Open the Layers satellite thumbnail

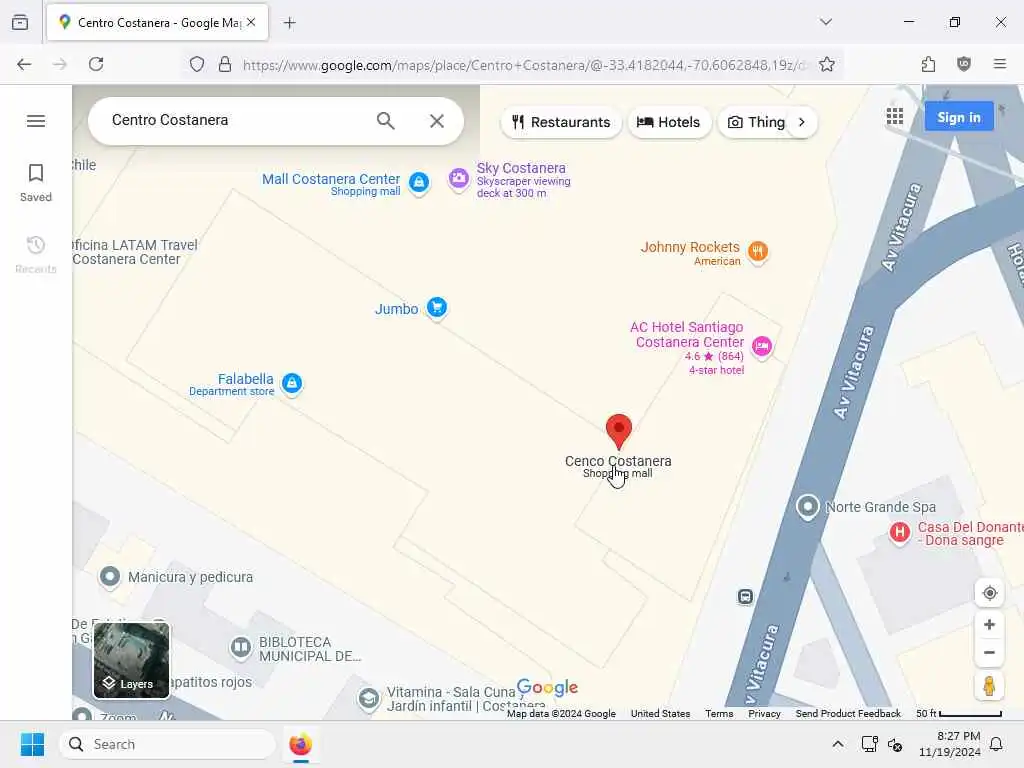click(131, 660)
